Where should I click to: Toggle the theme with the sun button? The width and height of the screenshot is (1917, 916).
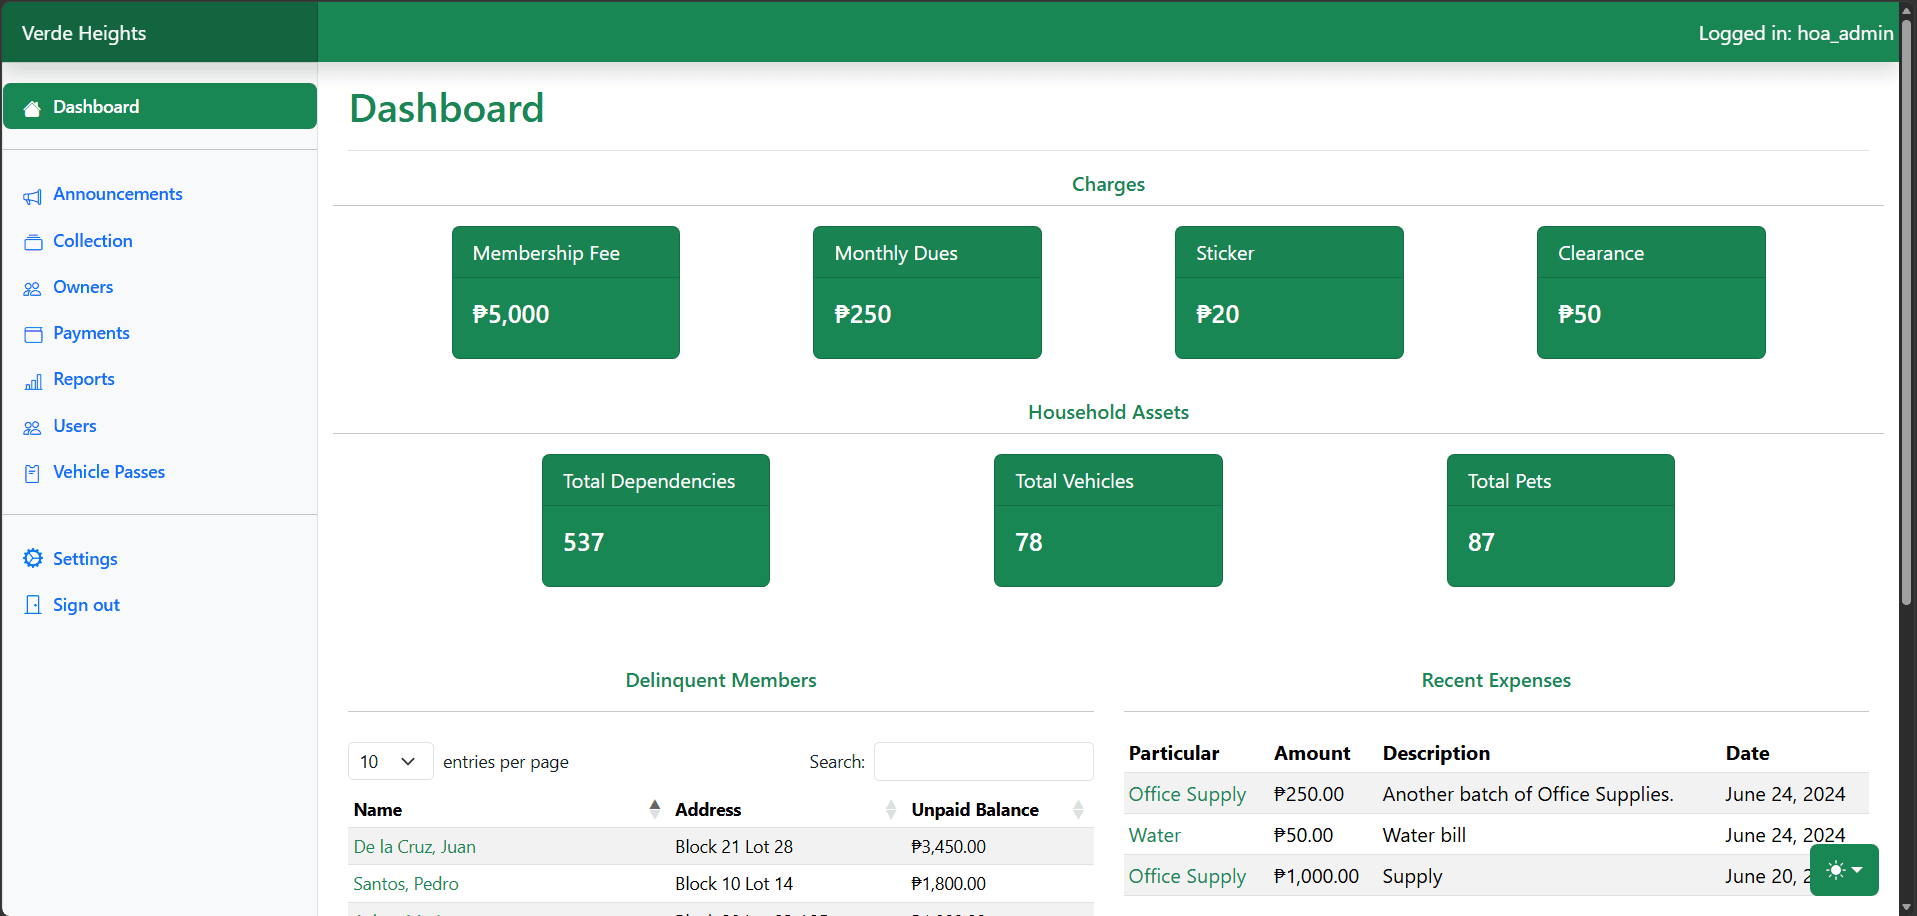pos(1835,870)
